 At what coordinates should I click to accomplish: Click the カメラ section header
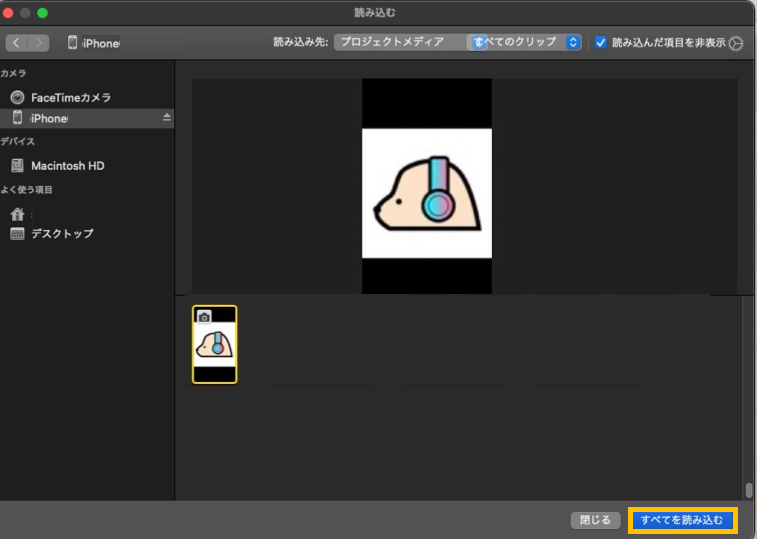click(14, 73)
